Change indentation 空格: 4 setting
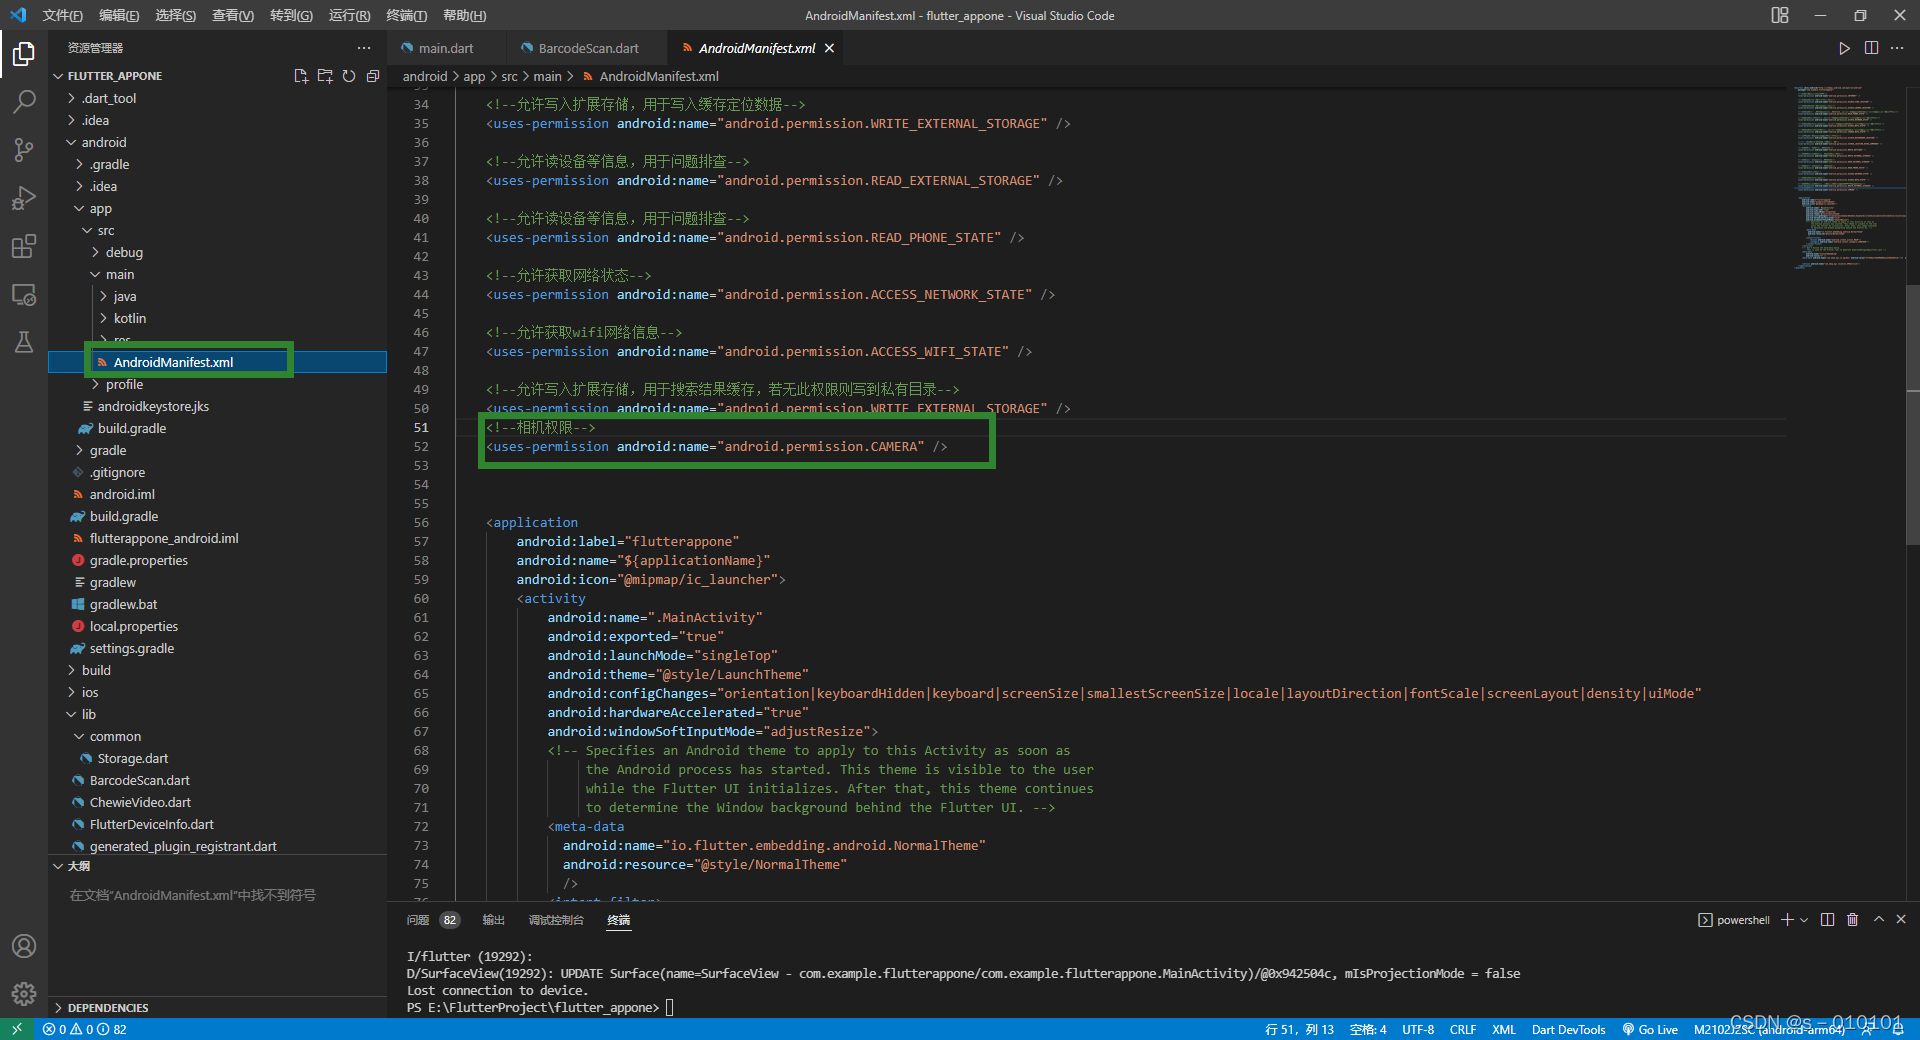The width and height of the screenshot is (1920, 1040). pos(1368,1029)
